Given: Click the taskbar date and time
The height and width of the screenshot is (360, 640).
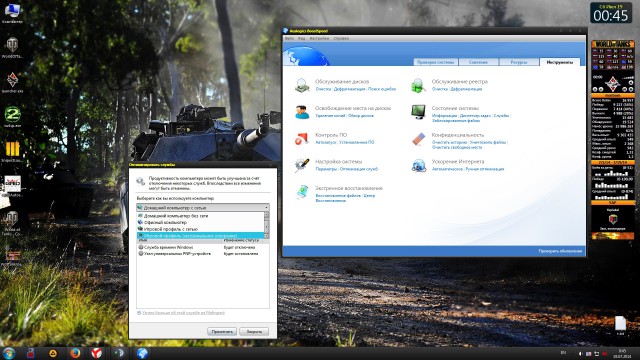Looking at the screenshot, I should 622,353.
